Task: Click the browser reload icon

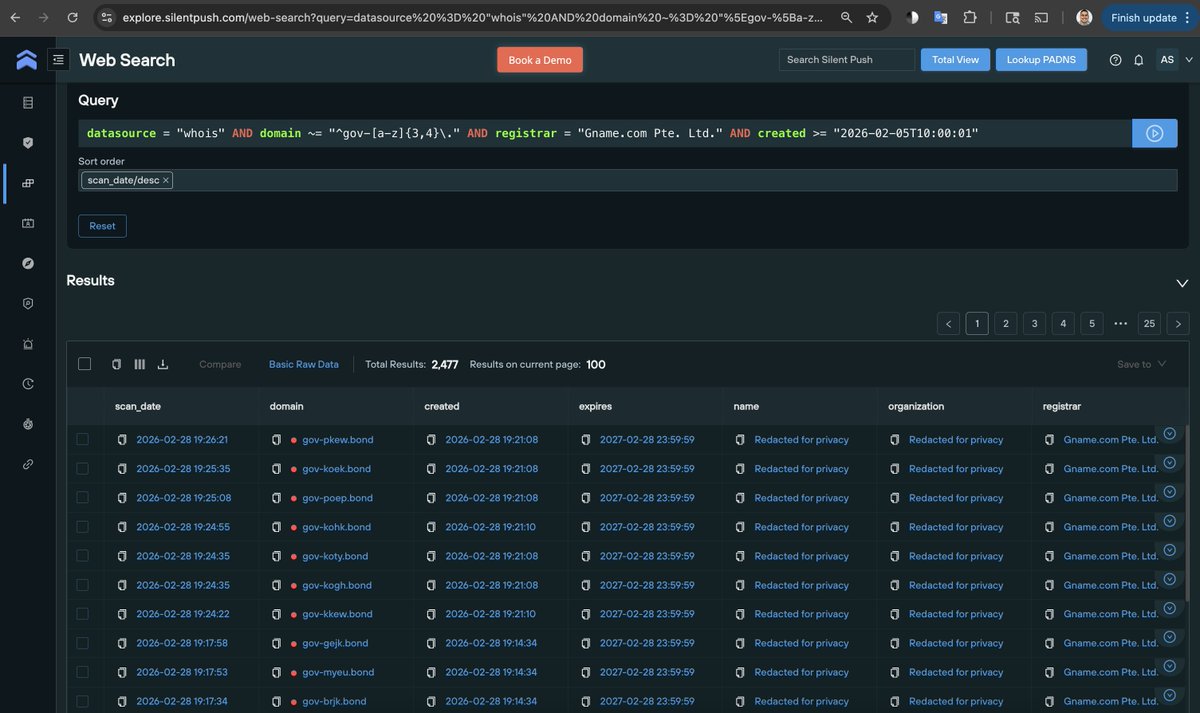Action: 72,17
